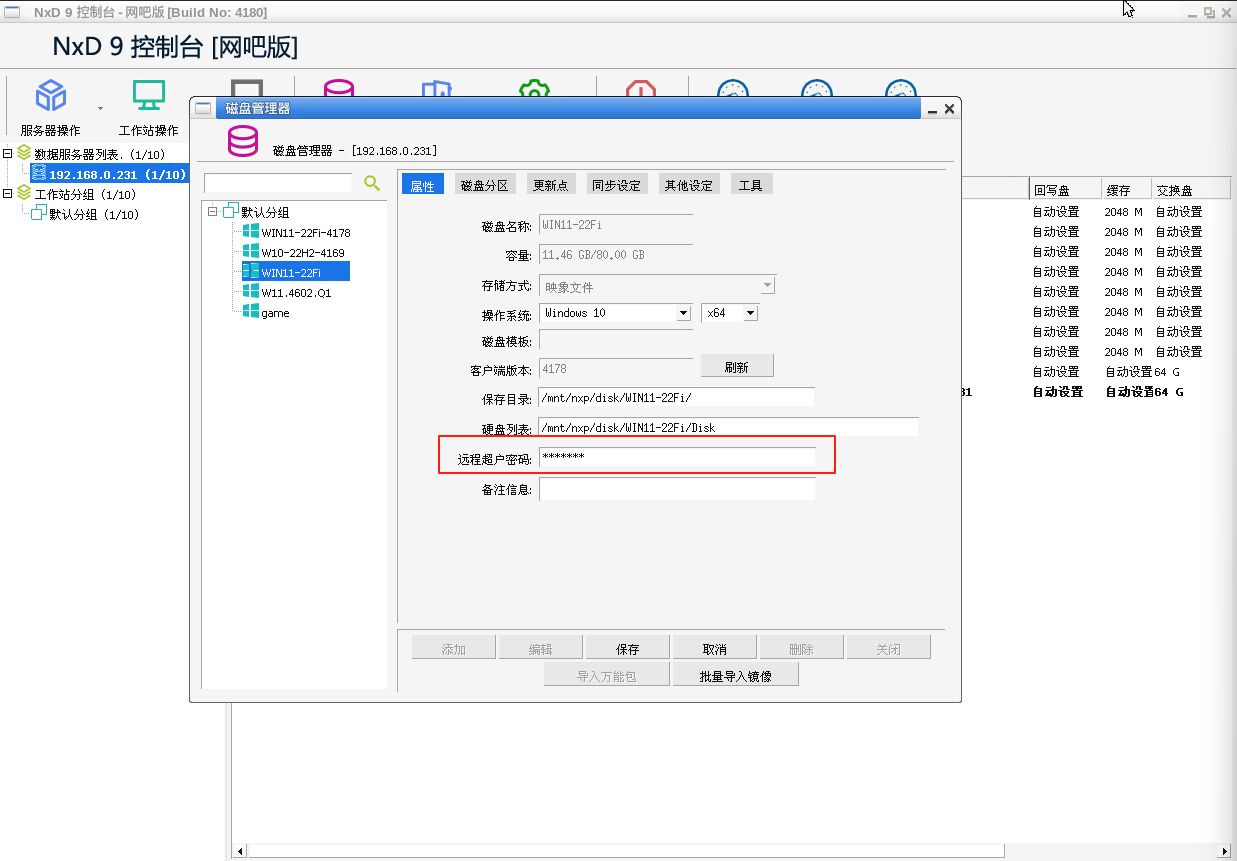Click the 编辑 button

coord(540,648)
